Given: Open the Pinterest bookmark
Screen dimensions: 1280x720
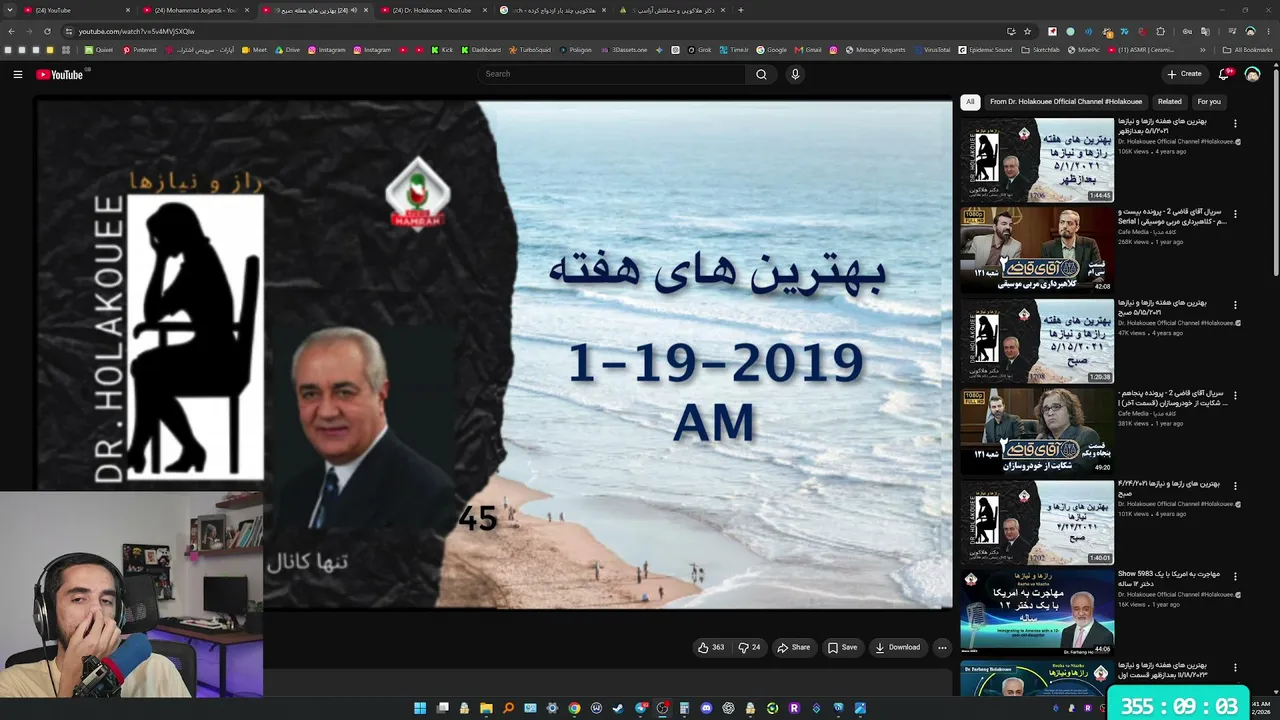Looking at the screenshot, I should coord(140,49).
